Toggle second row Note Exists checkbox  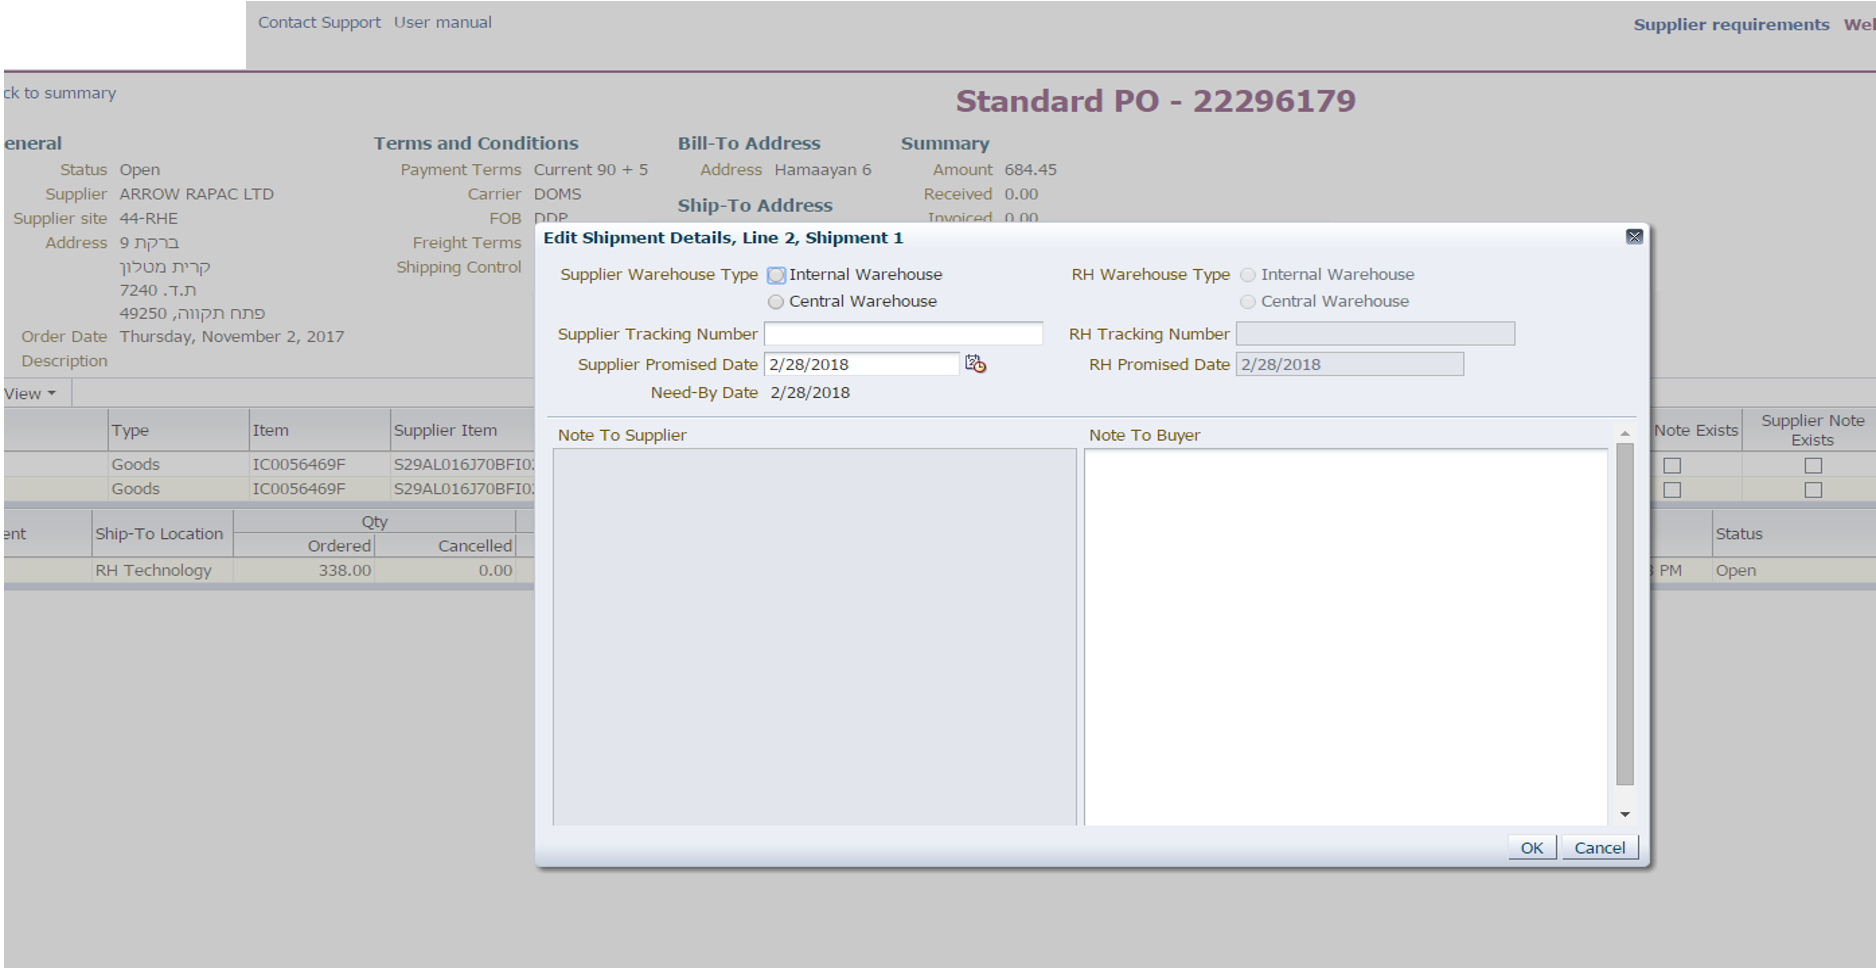[1672, 490]
